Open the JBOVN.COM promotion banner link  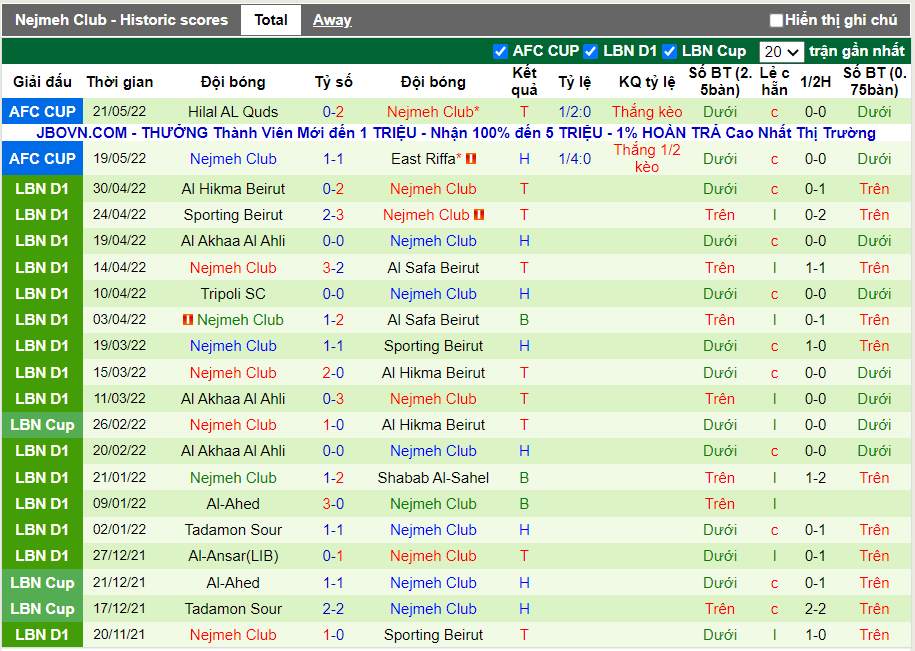click(456, 133)
